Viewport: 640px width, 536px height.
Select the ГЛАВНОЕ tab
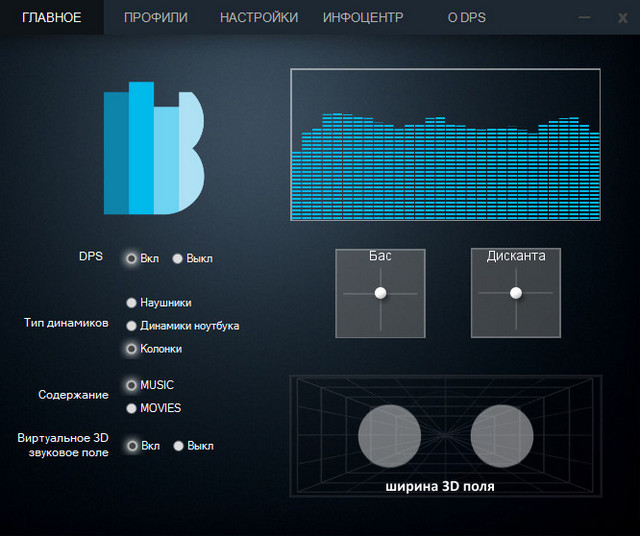(x=51, y=18)
